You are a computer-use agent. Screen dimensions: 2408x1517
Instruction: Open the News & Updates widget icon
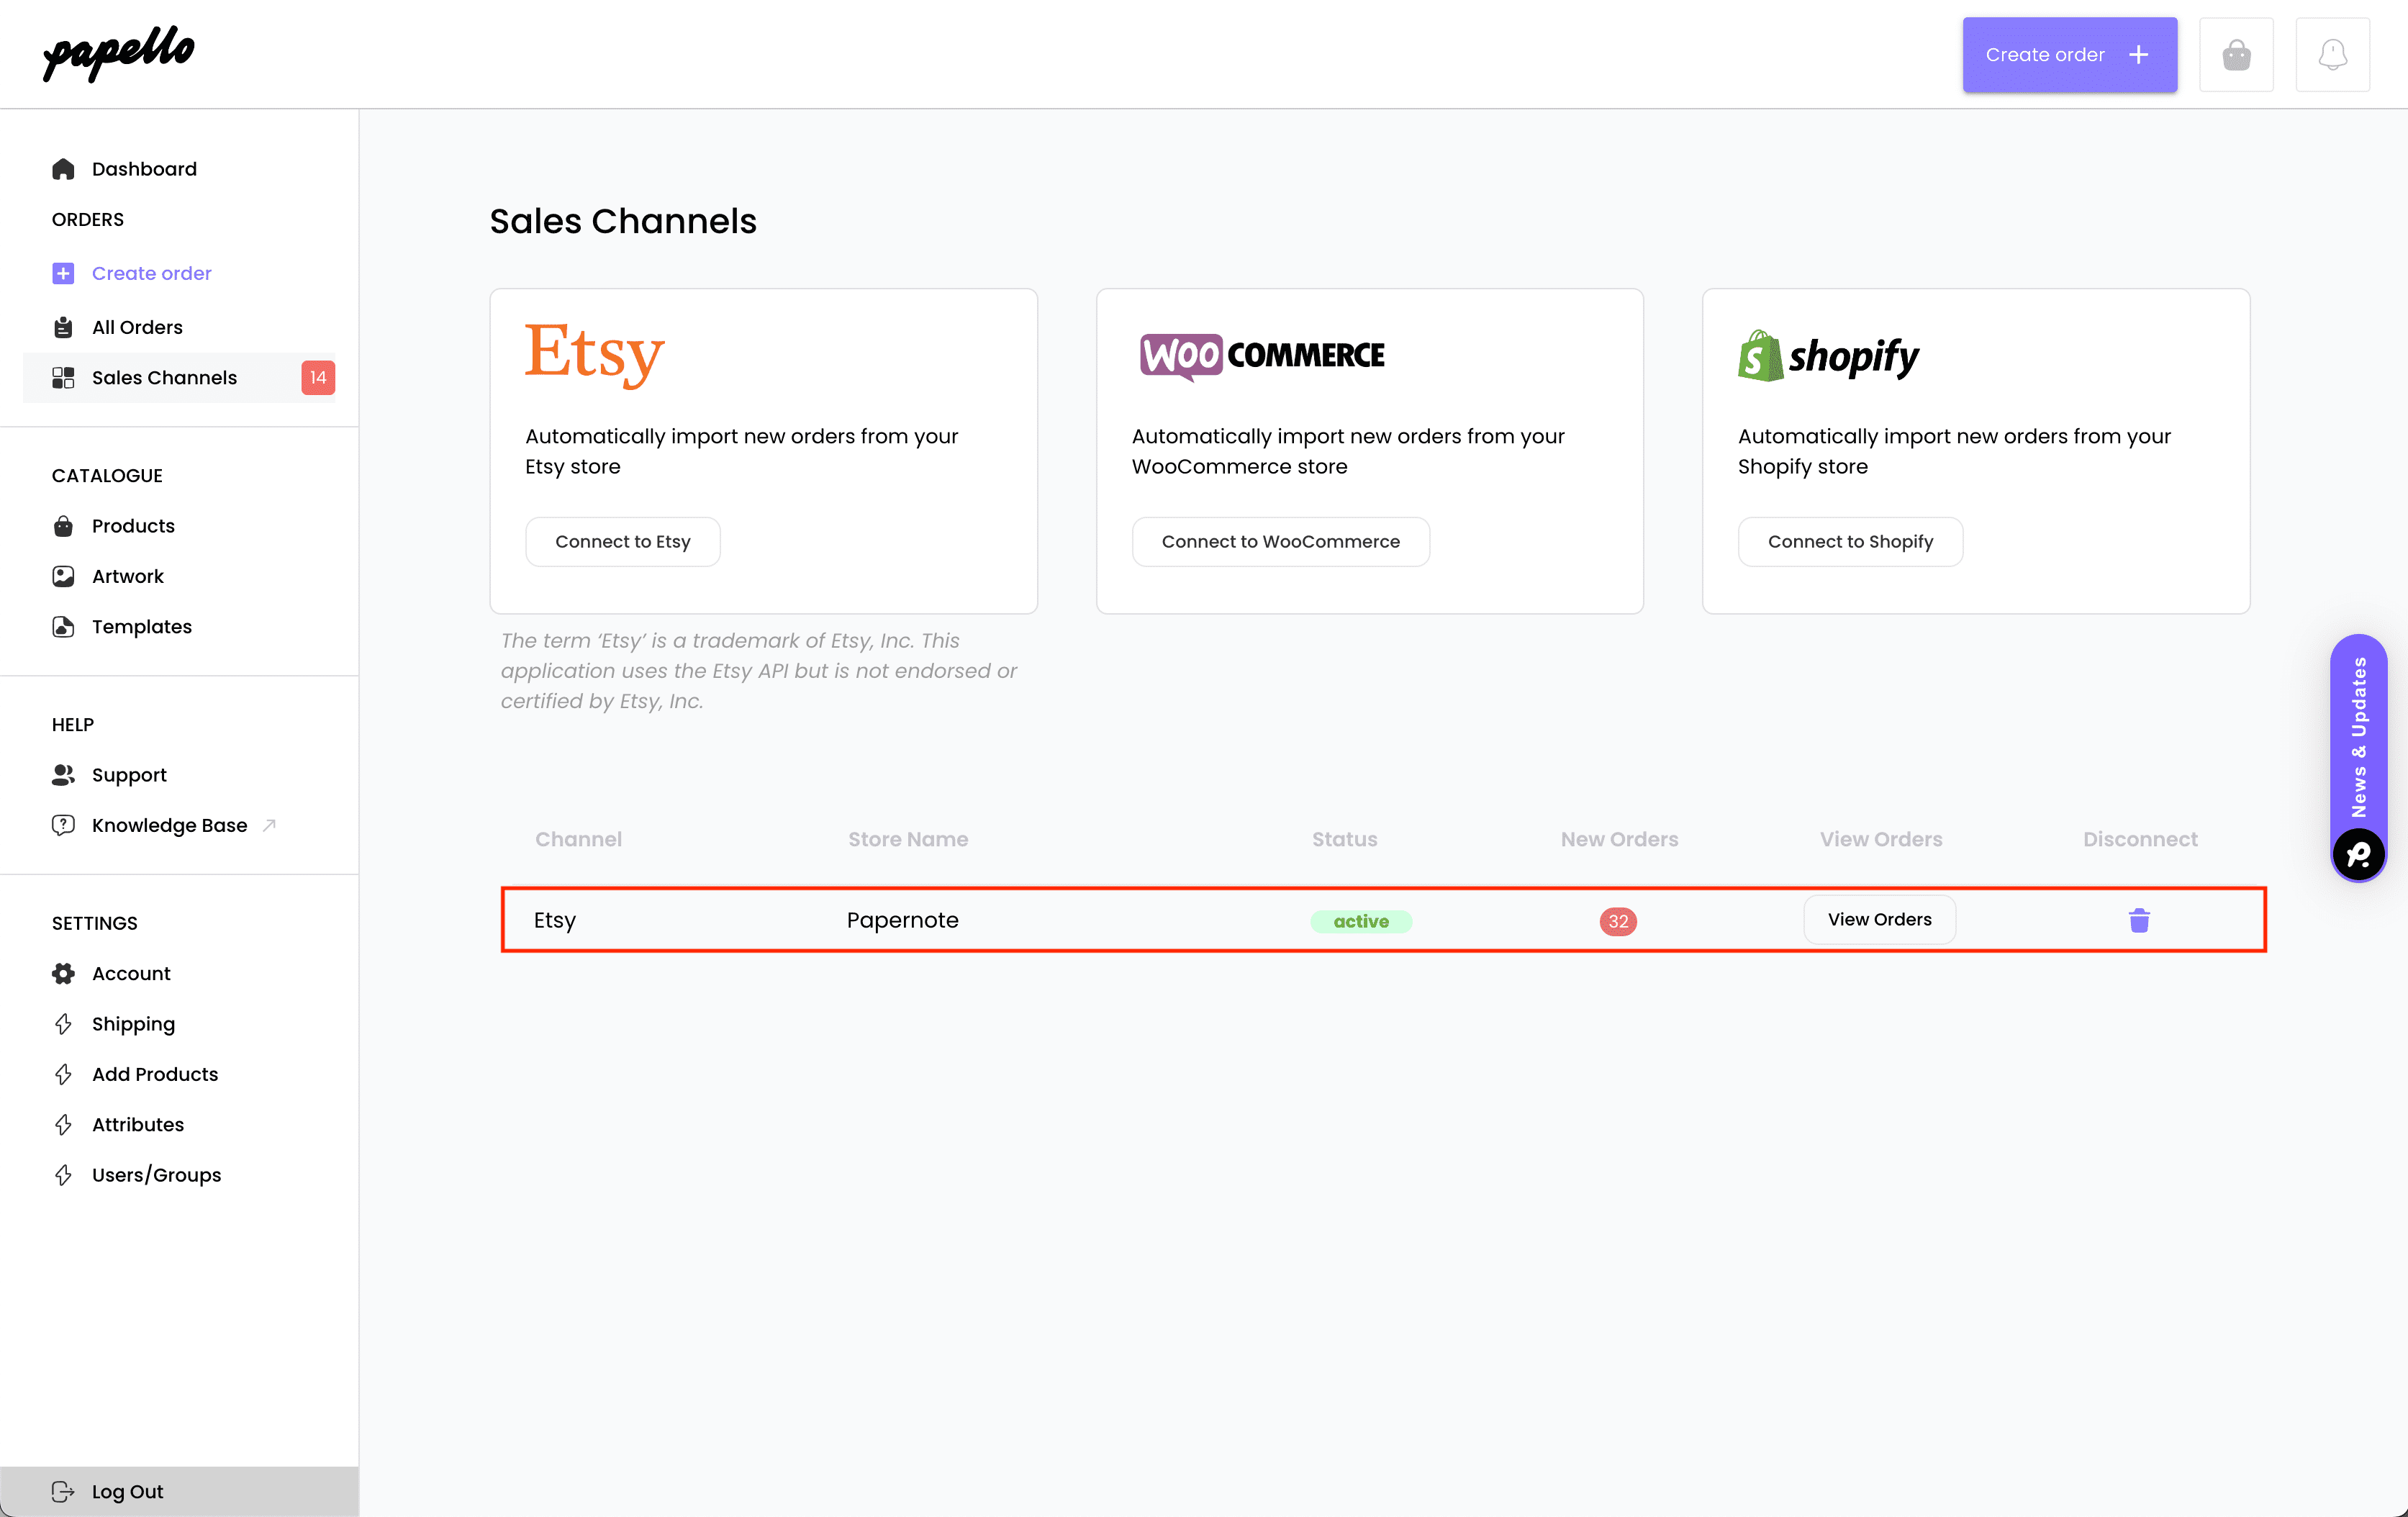(2358, 855)
